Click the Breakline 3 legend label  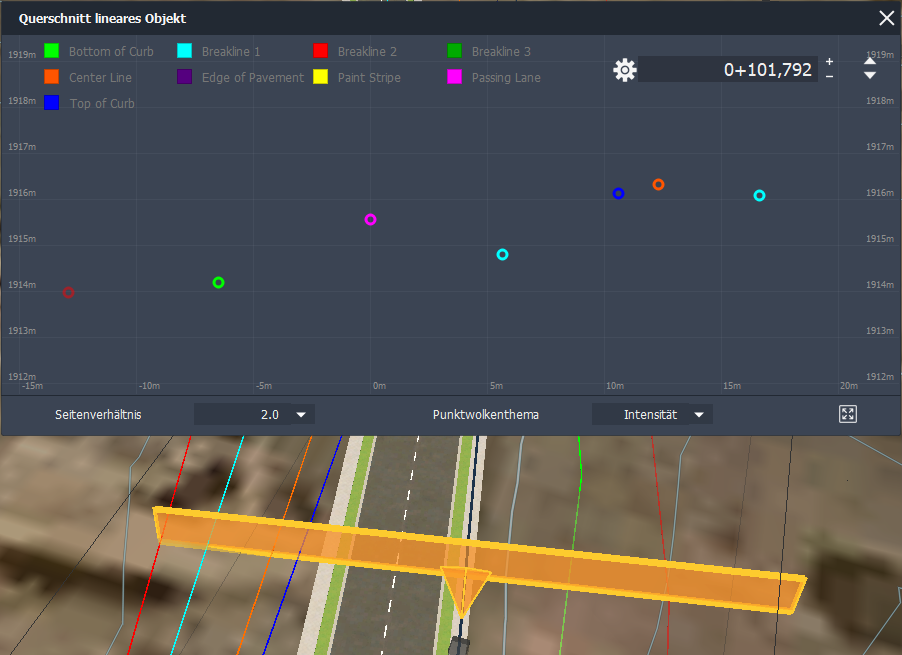point(501,51)
